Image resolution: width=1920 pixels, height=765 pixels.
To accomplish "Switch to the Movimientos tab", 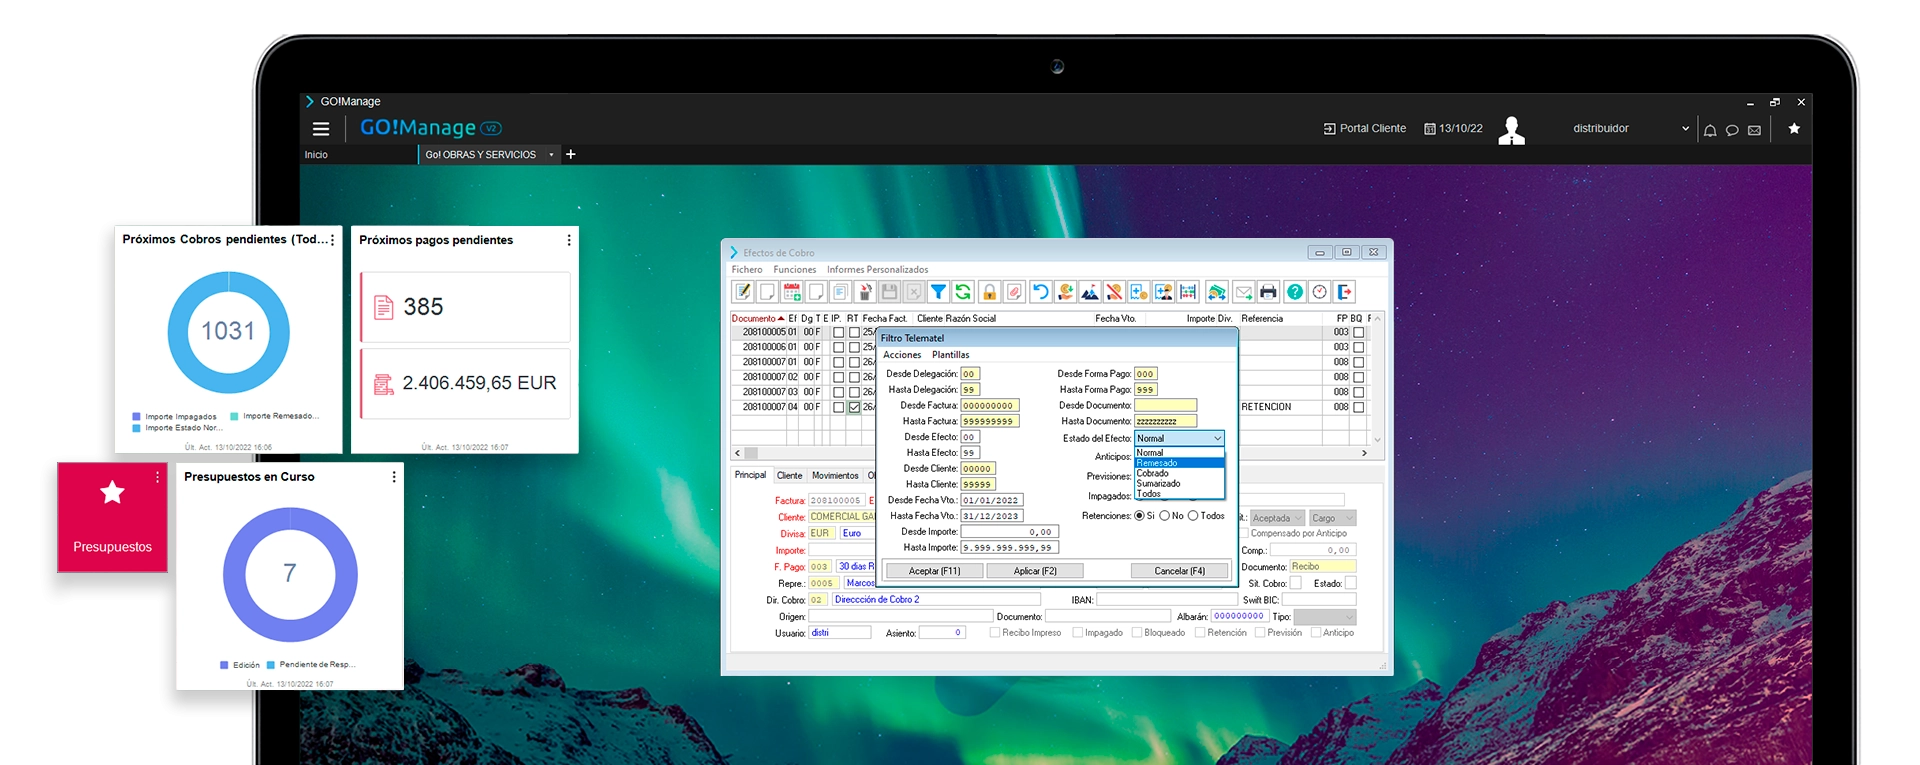I will tap(835, 476).
